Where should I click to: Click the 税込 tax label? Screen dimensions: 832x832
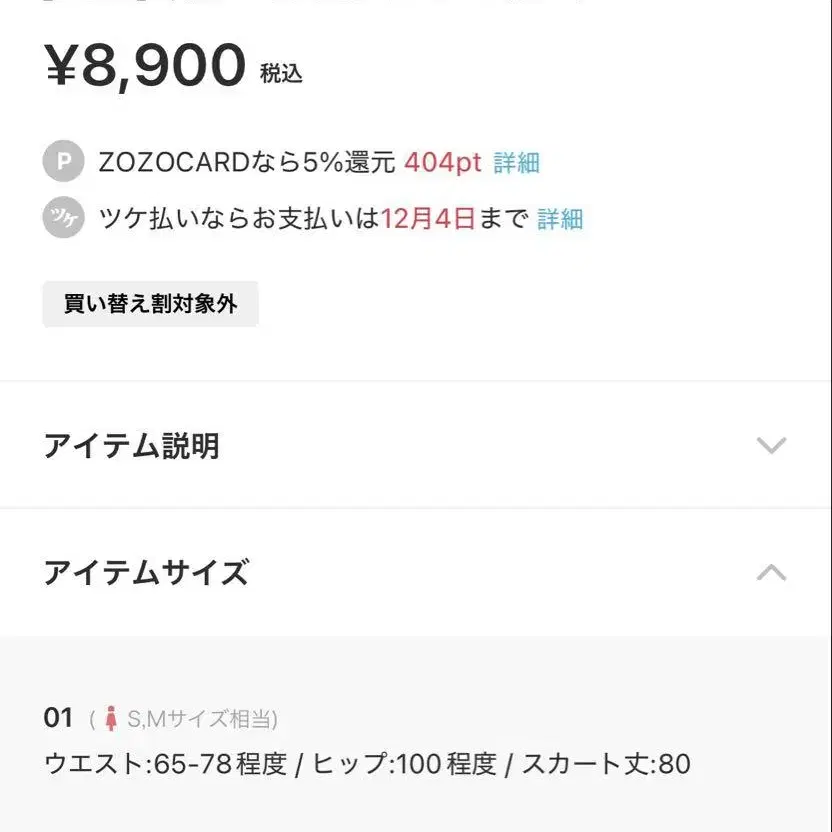pos(281,73)
